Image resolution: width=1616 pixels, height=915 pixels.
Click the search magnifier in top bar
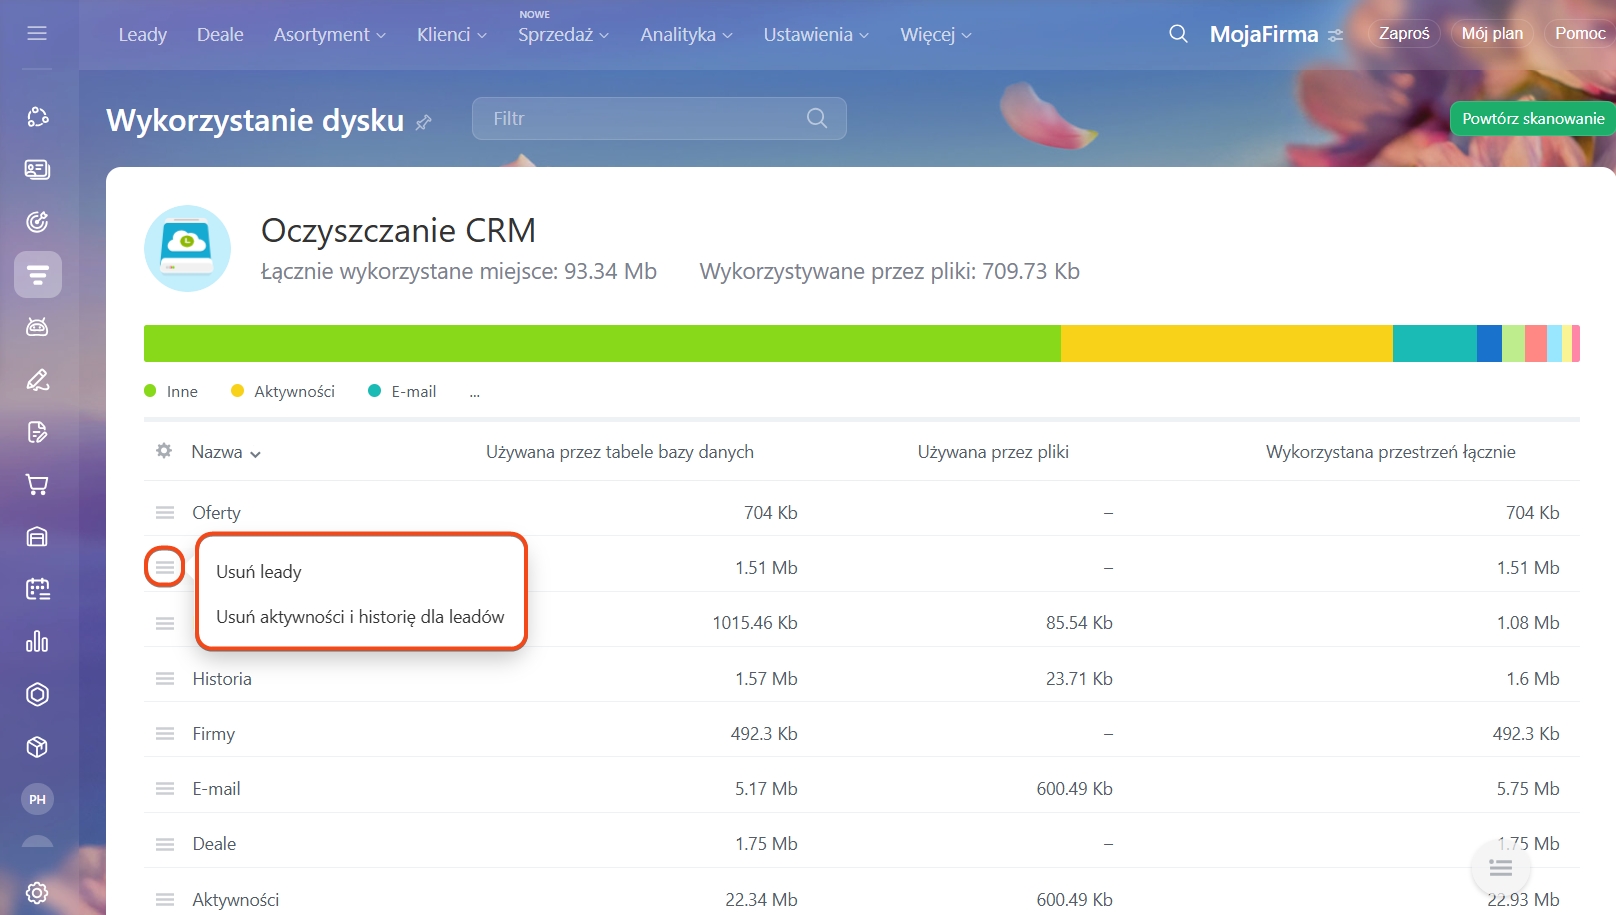tap(1178, 34)
